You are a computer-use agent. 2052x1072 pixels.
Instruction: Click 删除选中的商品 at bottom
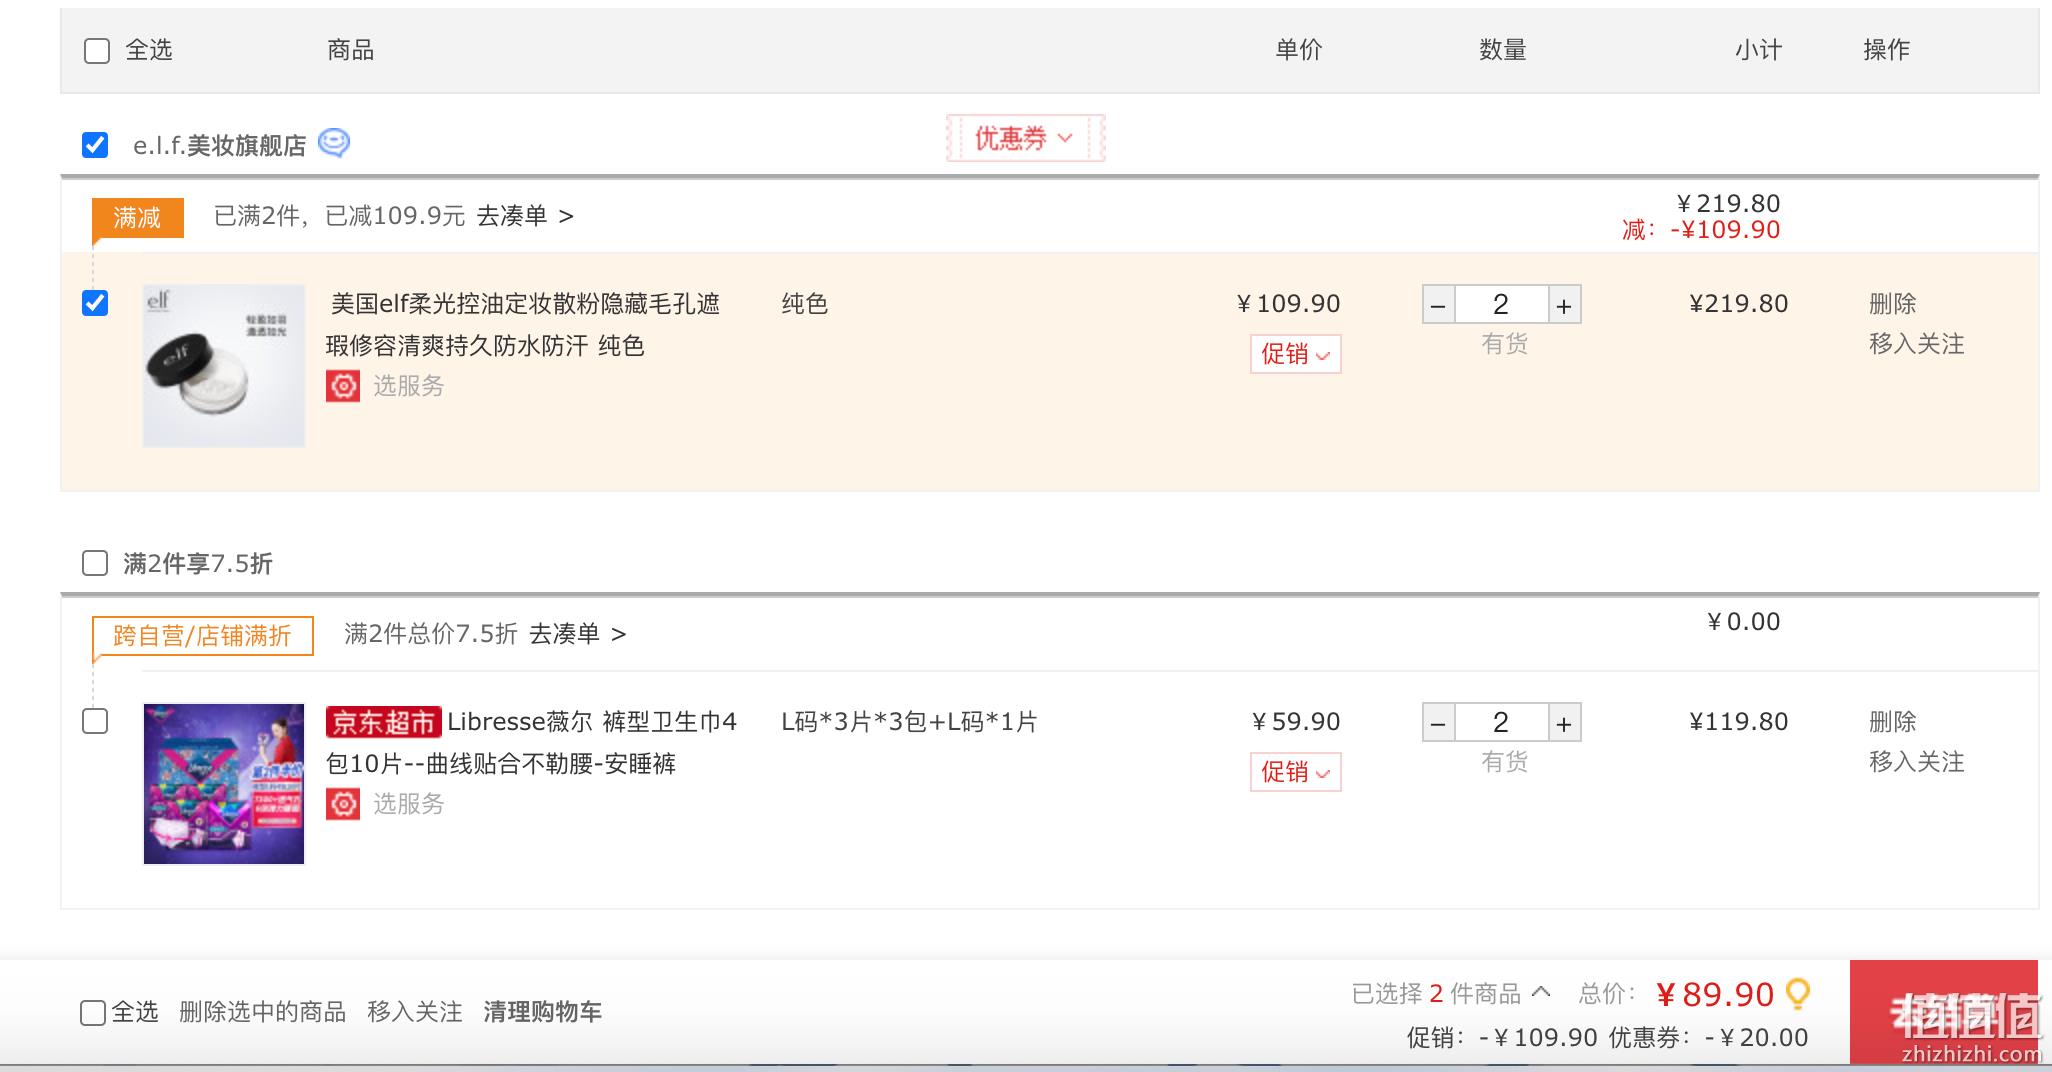(263, 1012)
